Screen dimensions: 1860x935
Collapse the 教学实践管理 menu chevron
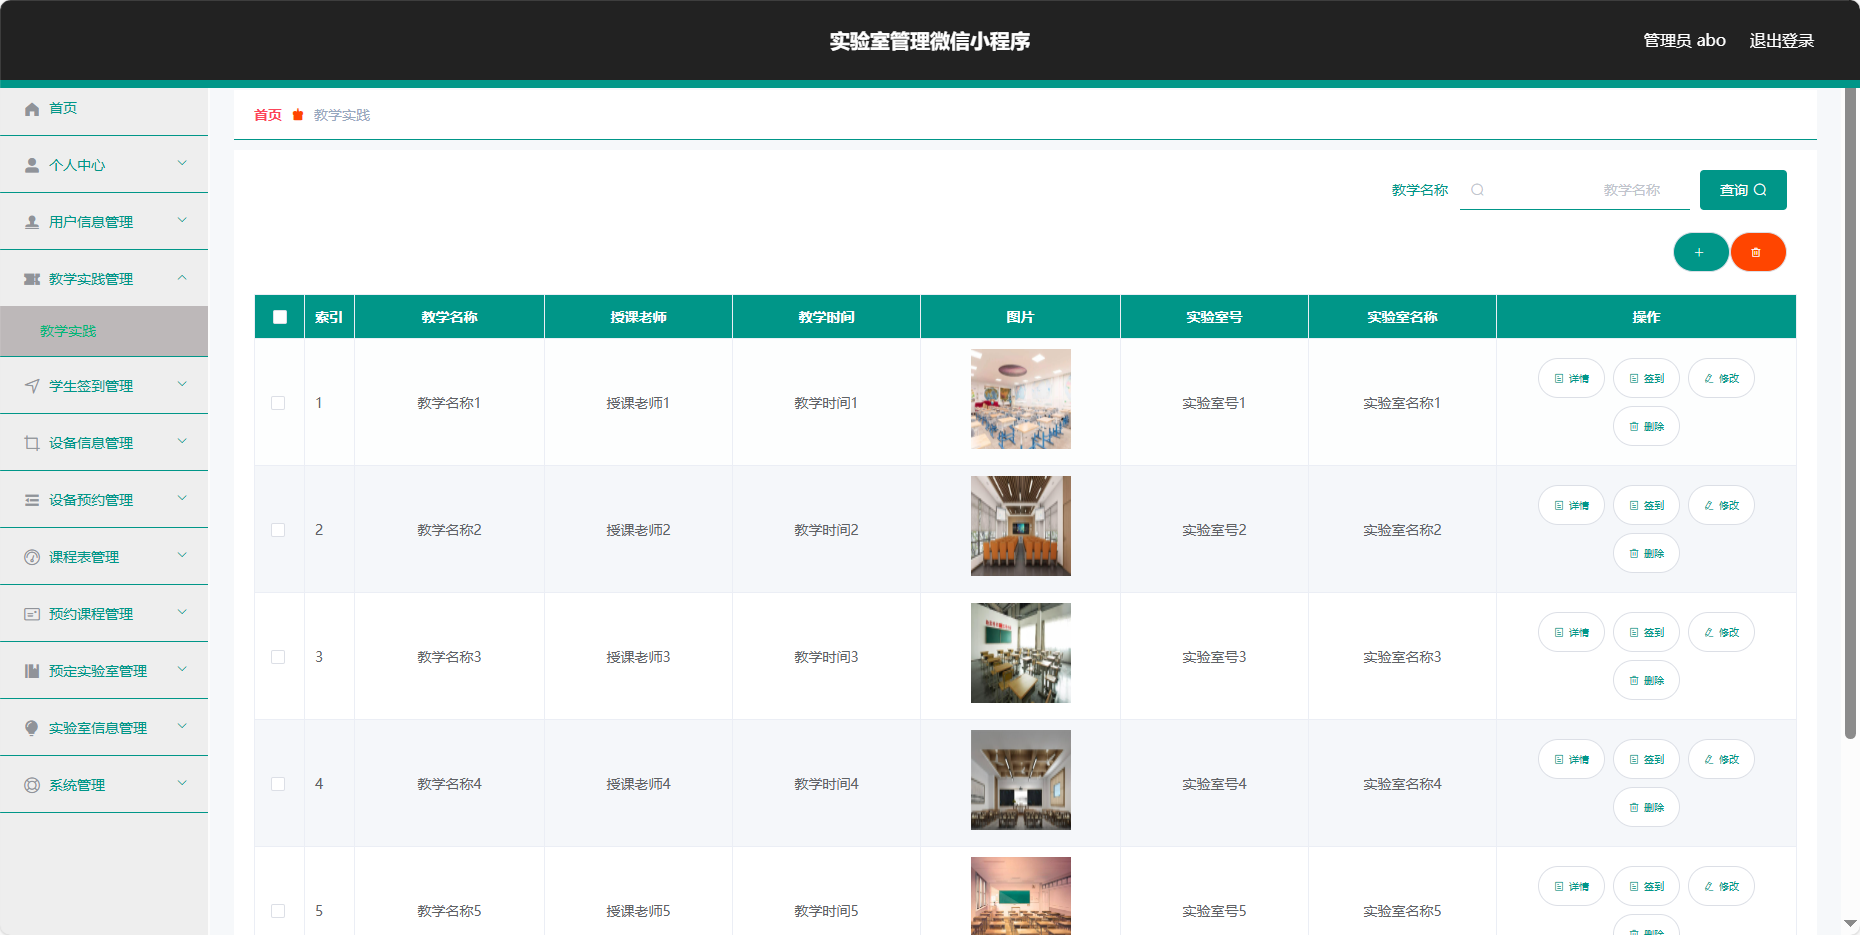(182, 277)
